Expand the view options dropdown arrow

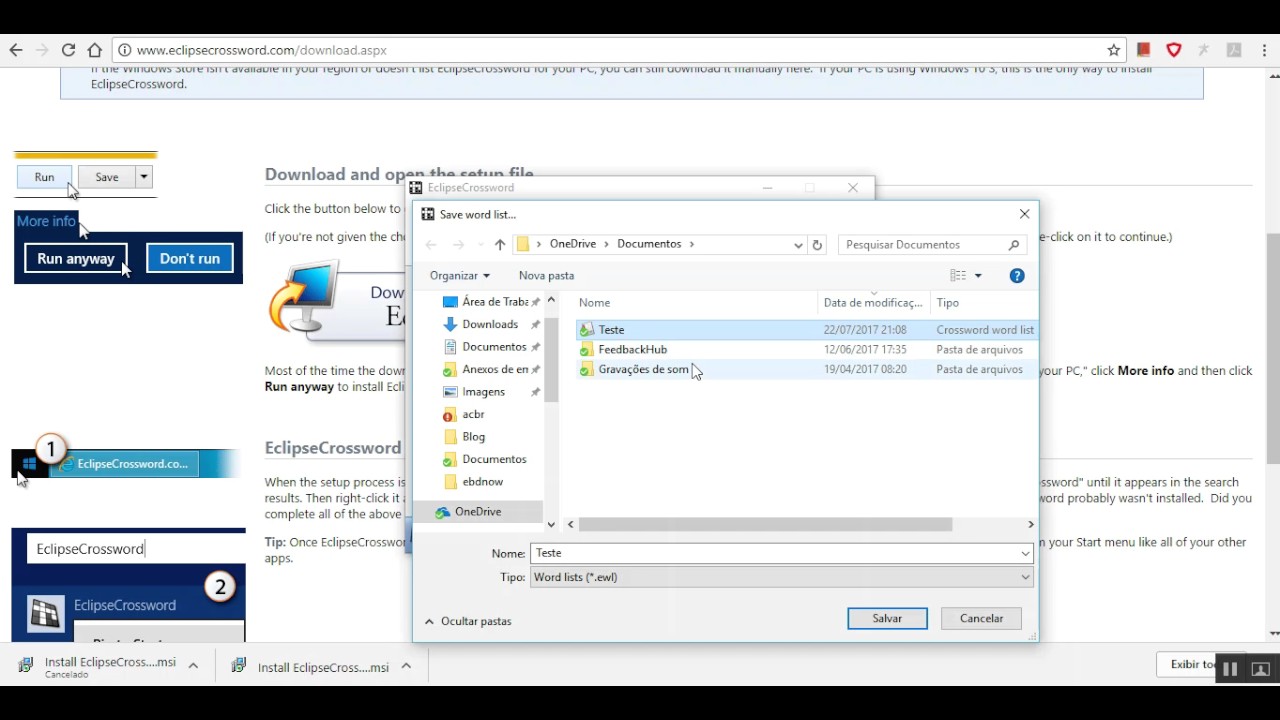(978, 276)
